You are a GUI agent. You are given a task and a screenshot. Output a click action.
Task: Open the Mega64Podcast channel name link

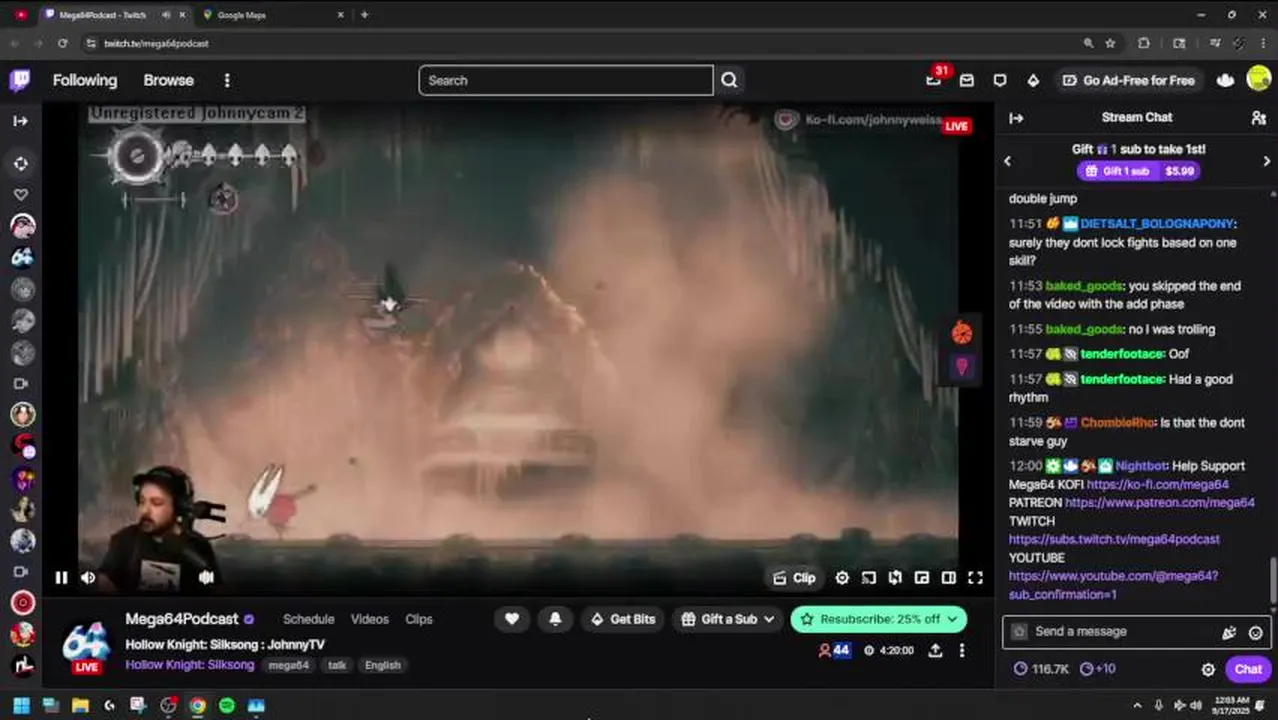(x=182, y=619)
